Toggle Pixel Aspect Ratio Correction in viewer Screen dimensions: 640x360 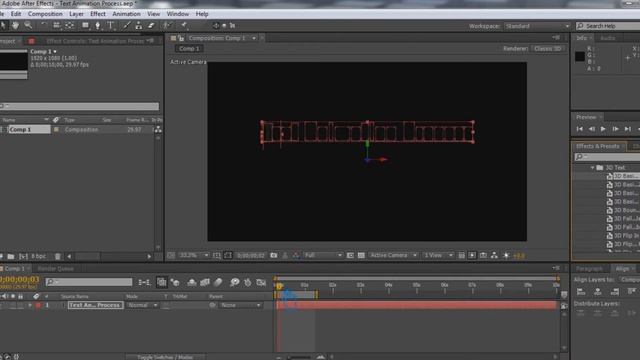pyautogui.click(x=461, y=256)
